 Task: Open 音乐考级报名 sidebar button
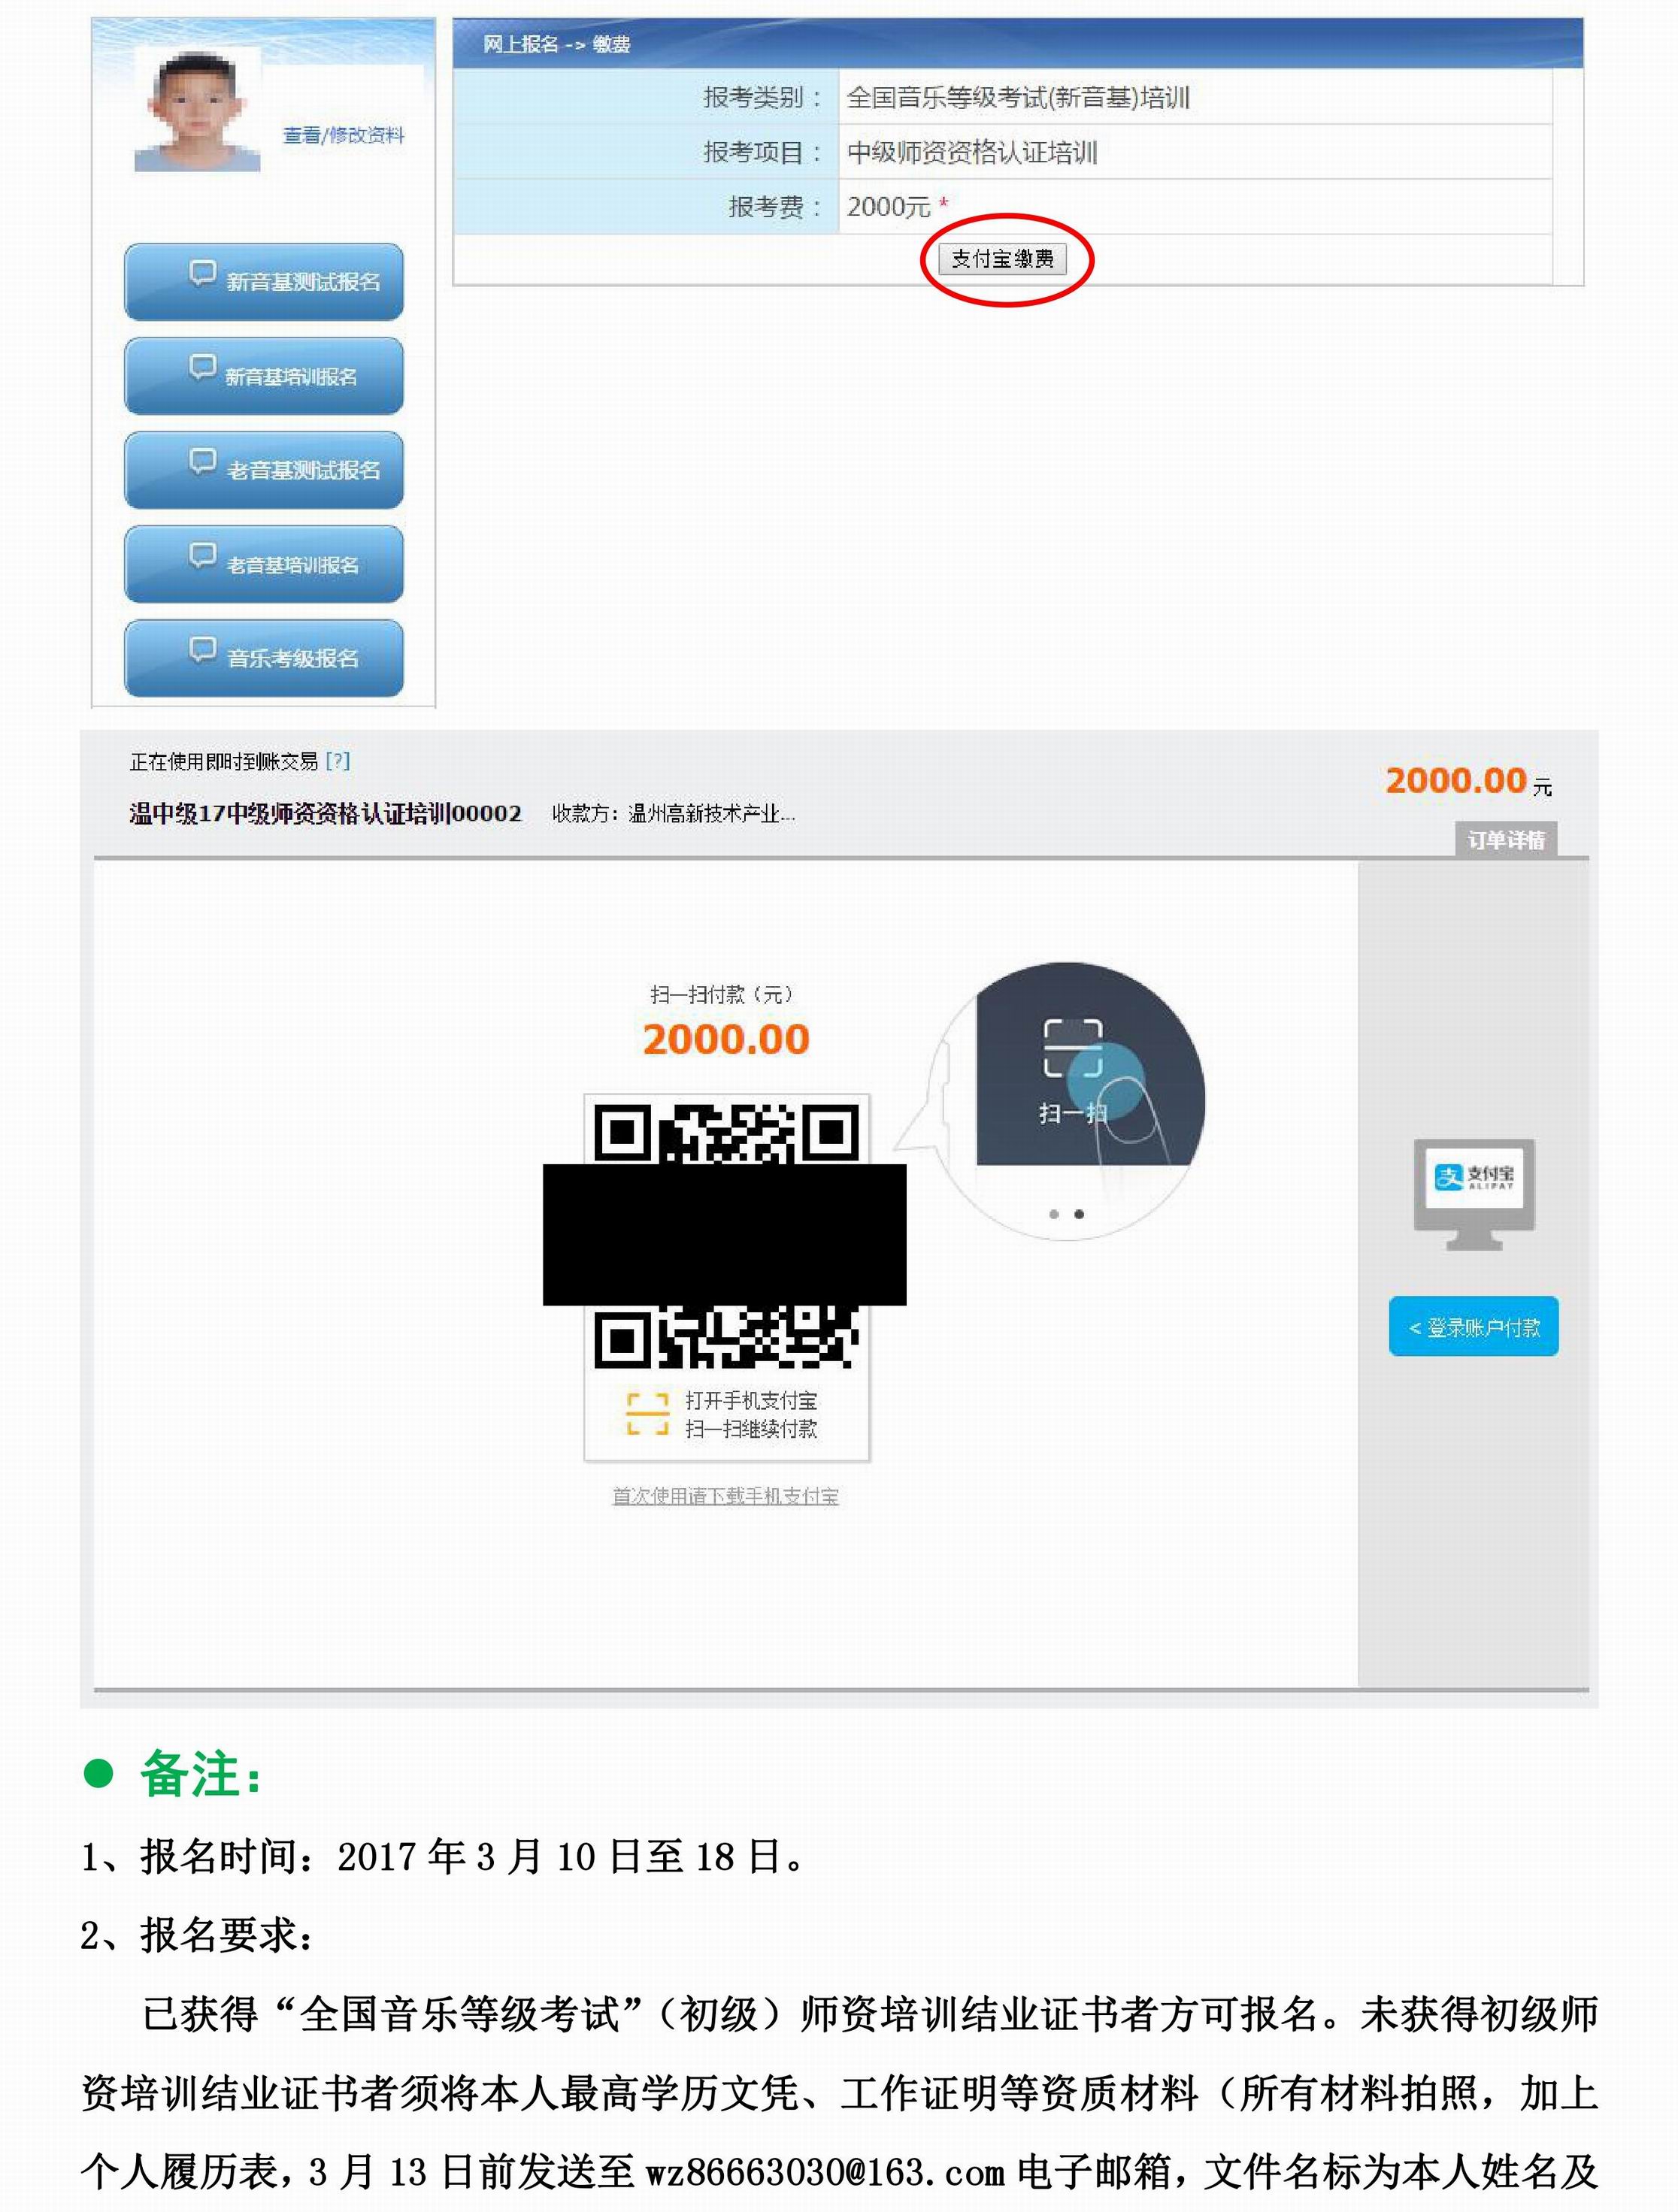[264, 658]
